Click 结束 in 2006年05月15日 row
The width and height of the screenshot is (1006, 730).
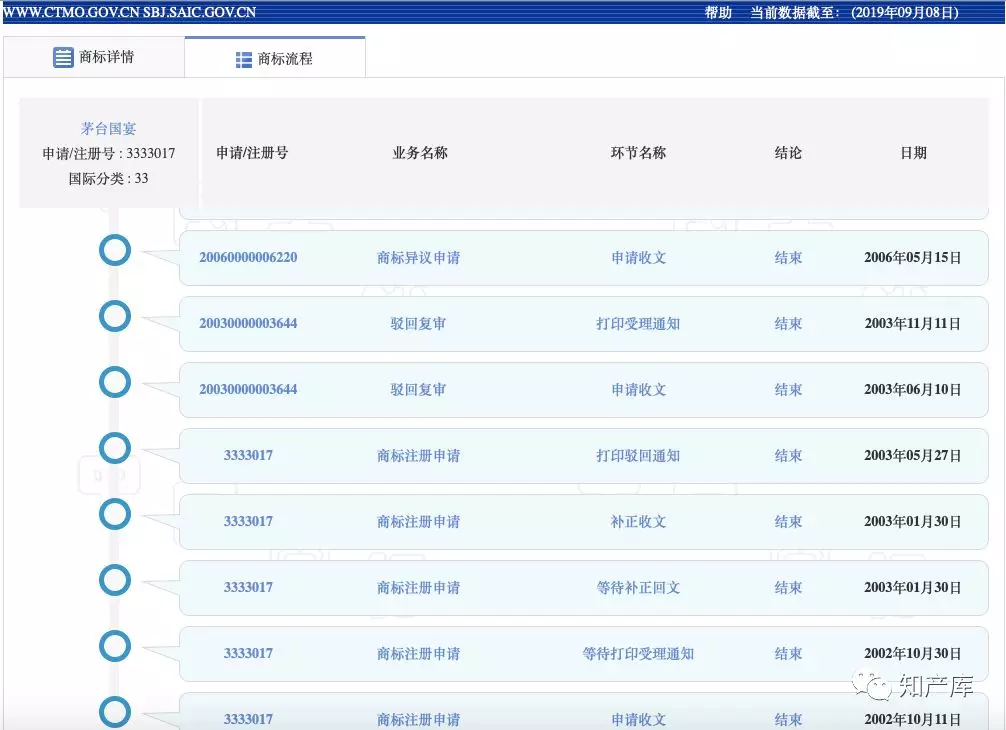tap(788, 258)
